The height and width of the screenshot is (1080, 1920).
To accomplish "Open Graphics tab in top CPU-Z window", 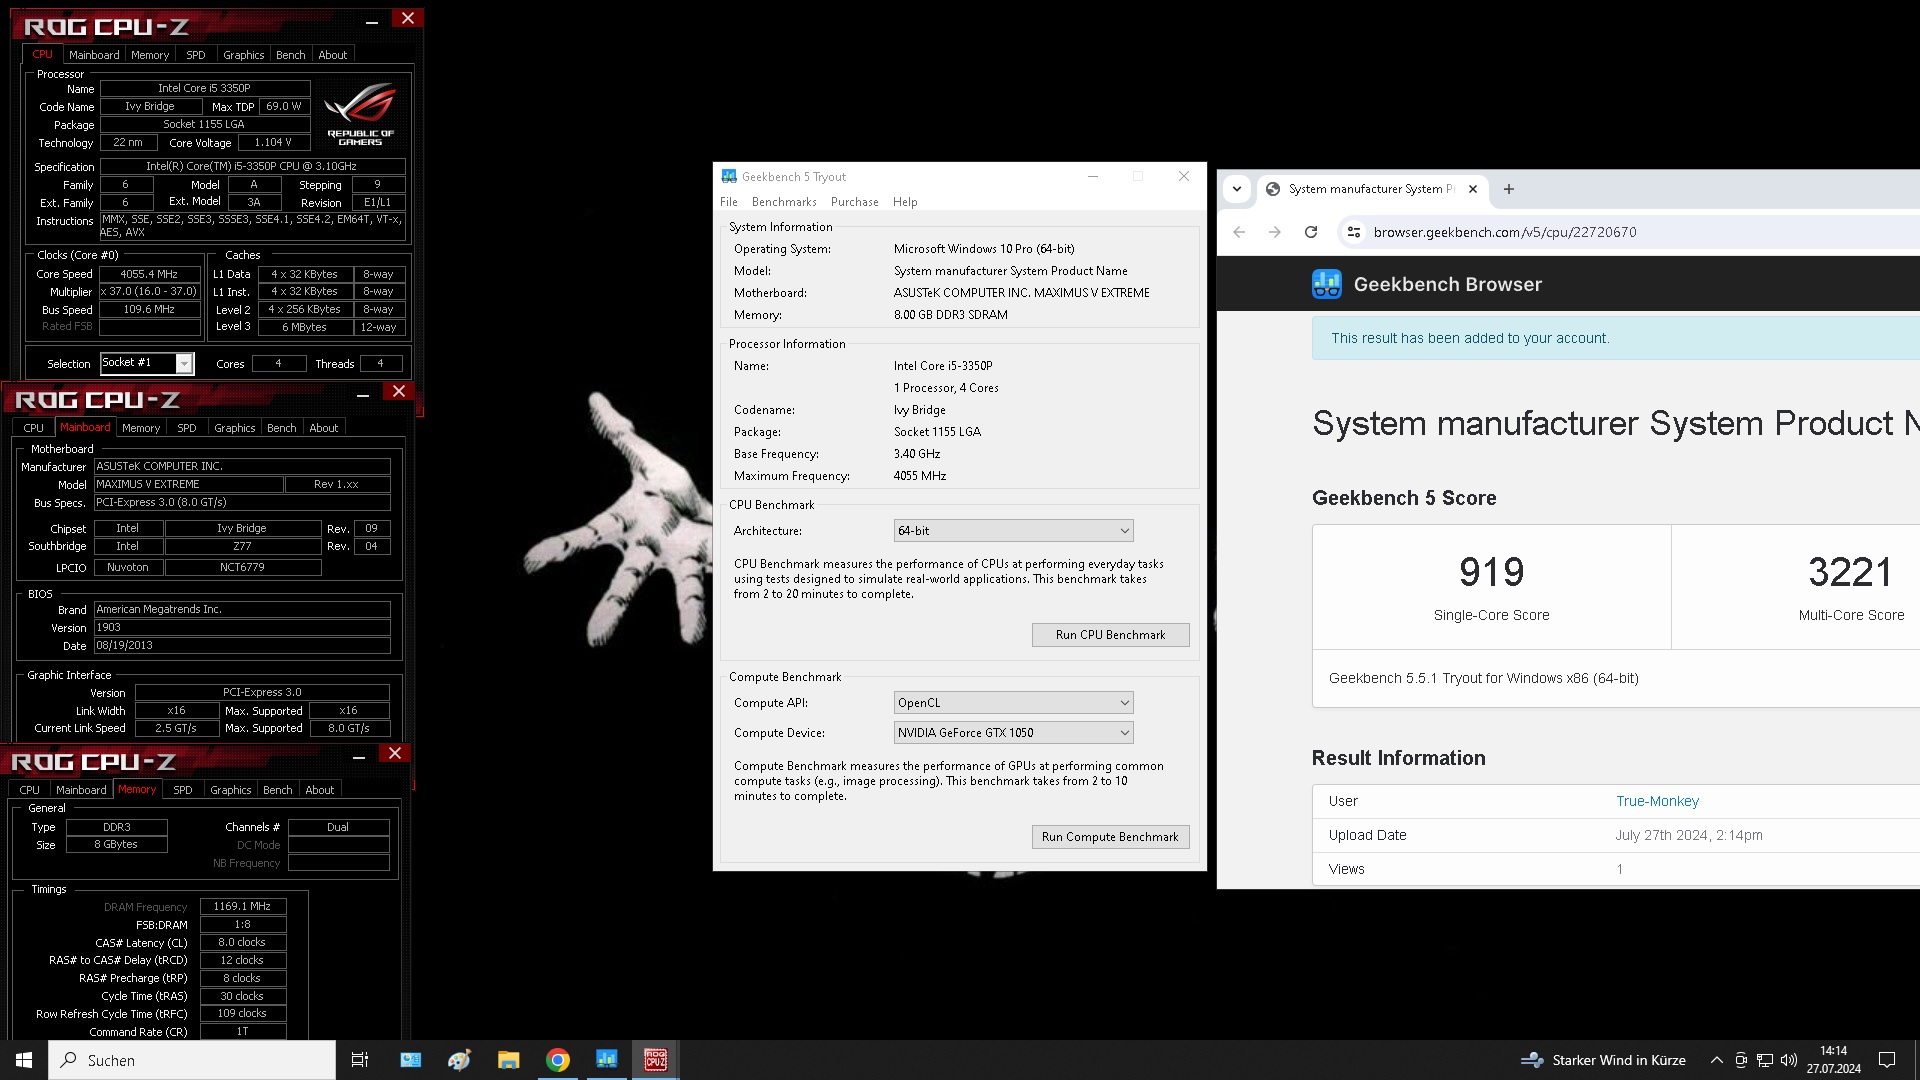I will click(x=244, y=55).
